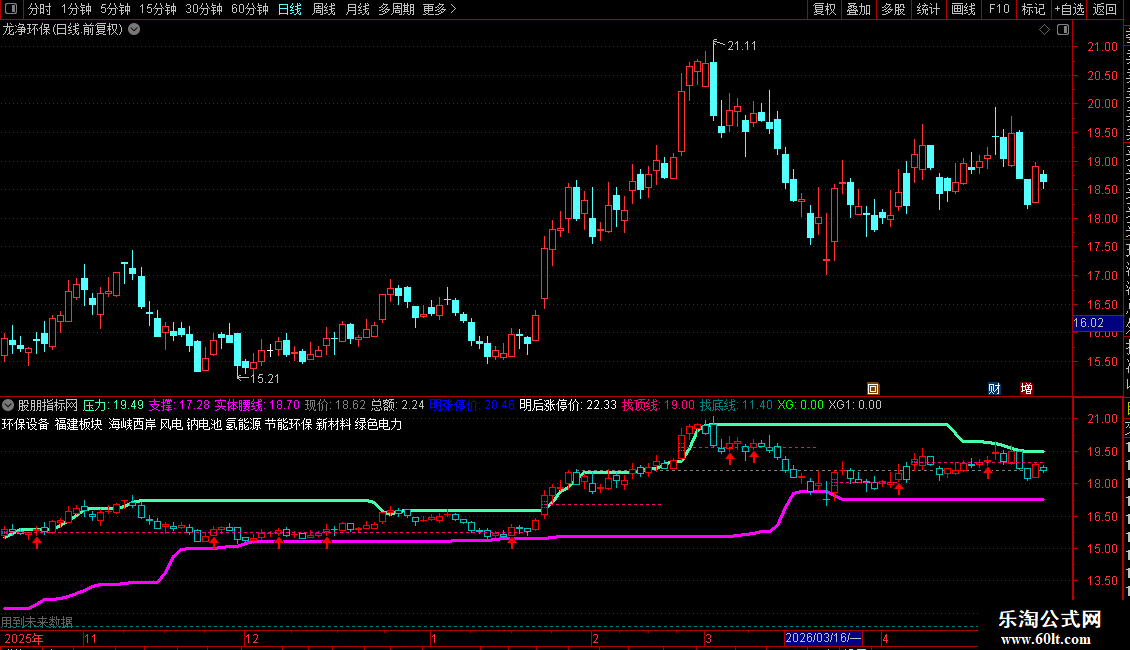Toggle the right-side panel icon beside the diamond
The height and width of the screenshot is (650, 1130).
(x=1063, y=30)
